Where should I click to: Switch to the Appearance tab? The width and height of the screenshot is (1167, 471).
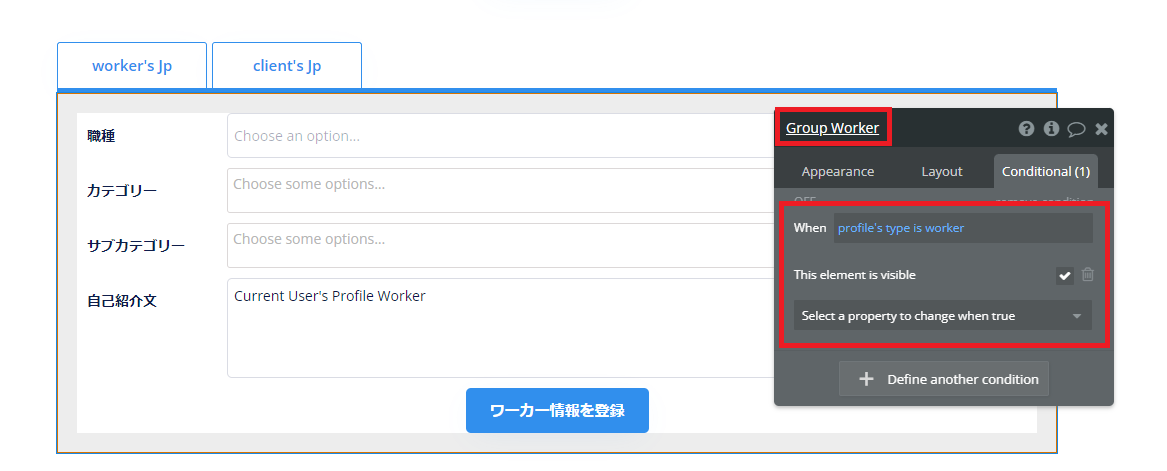click(x=837, y=172)
